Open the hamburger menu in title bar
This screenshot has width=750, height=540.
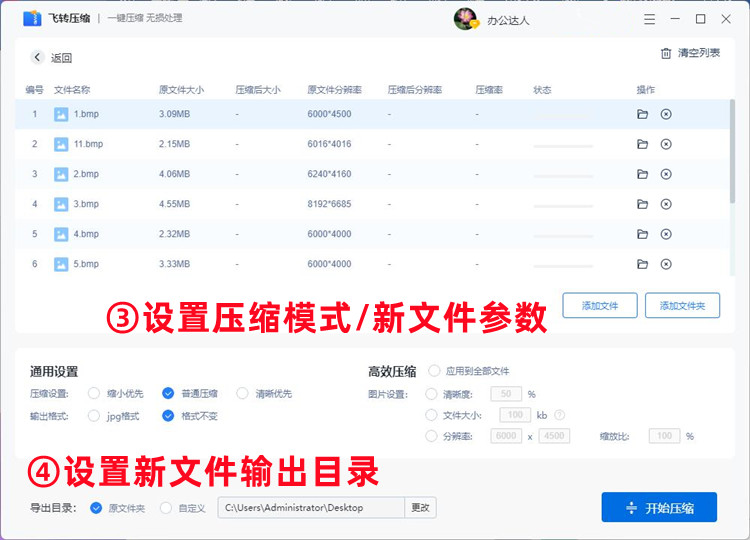tap(650, 19)
